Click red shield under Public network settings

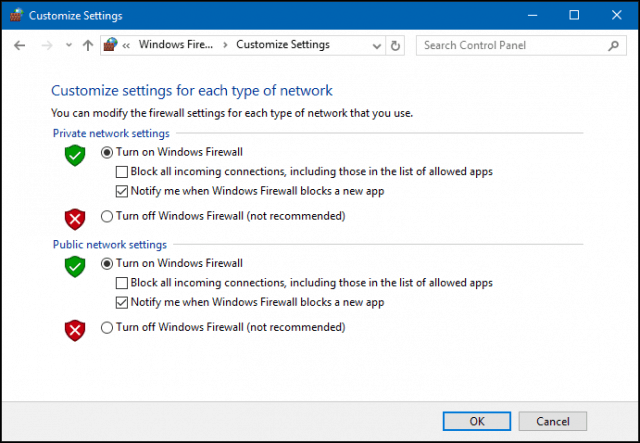75,330
